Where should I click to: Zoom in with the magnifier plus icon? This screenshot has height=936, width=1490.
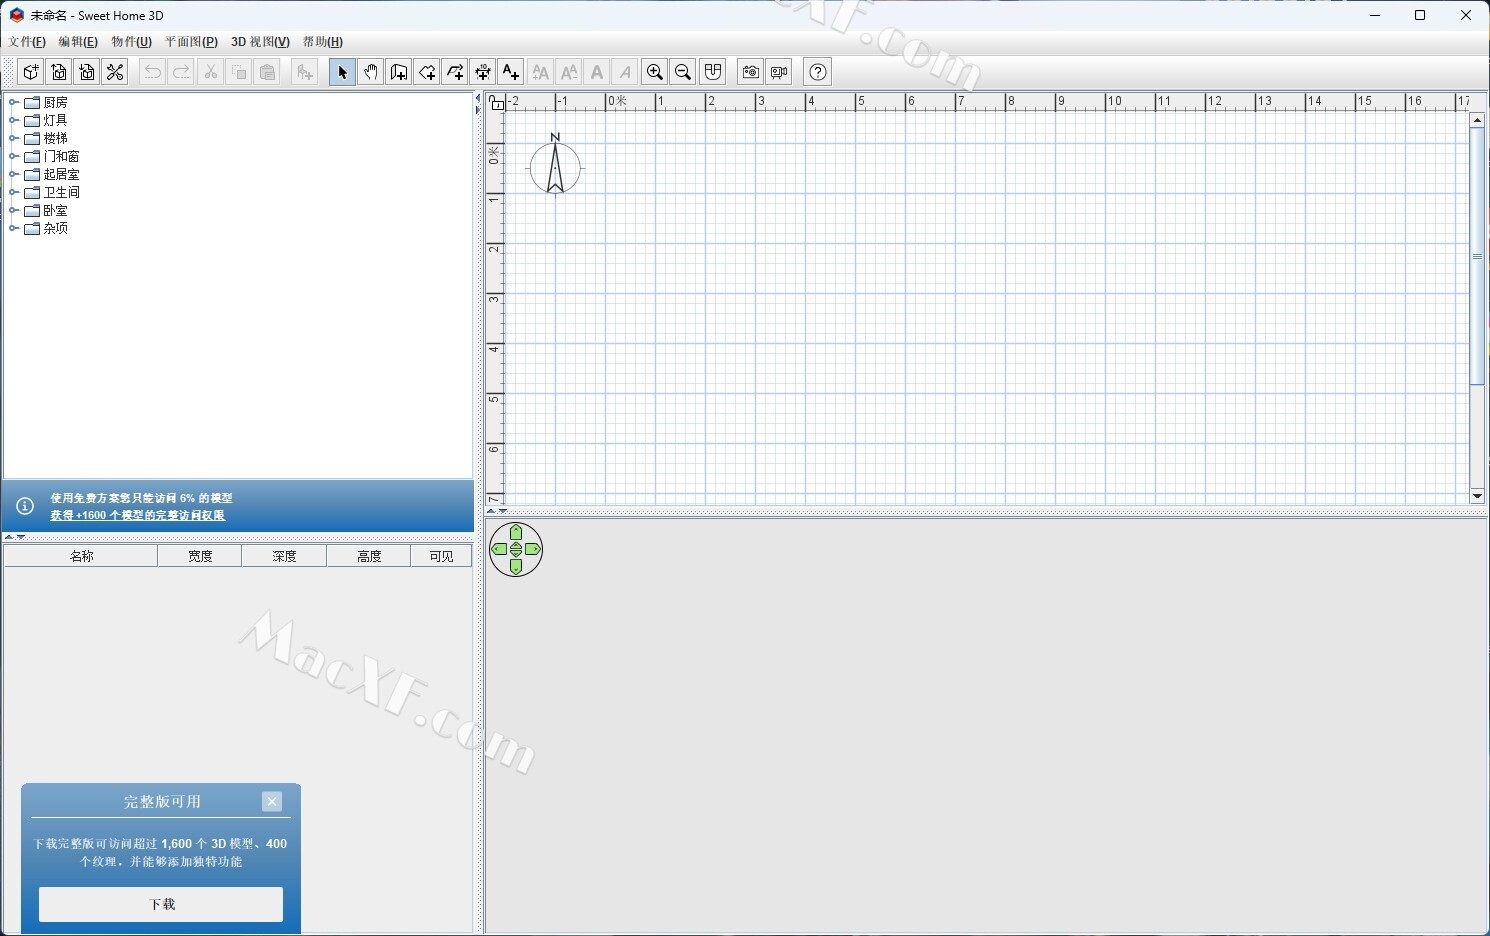655,72
